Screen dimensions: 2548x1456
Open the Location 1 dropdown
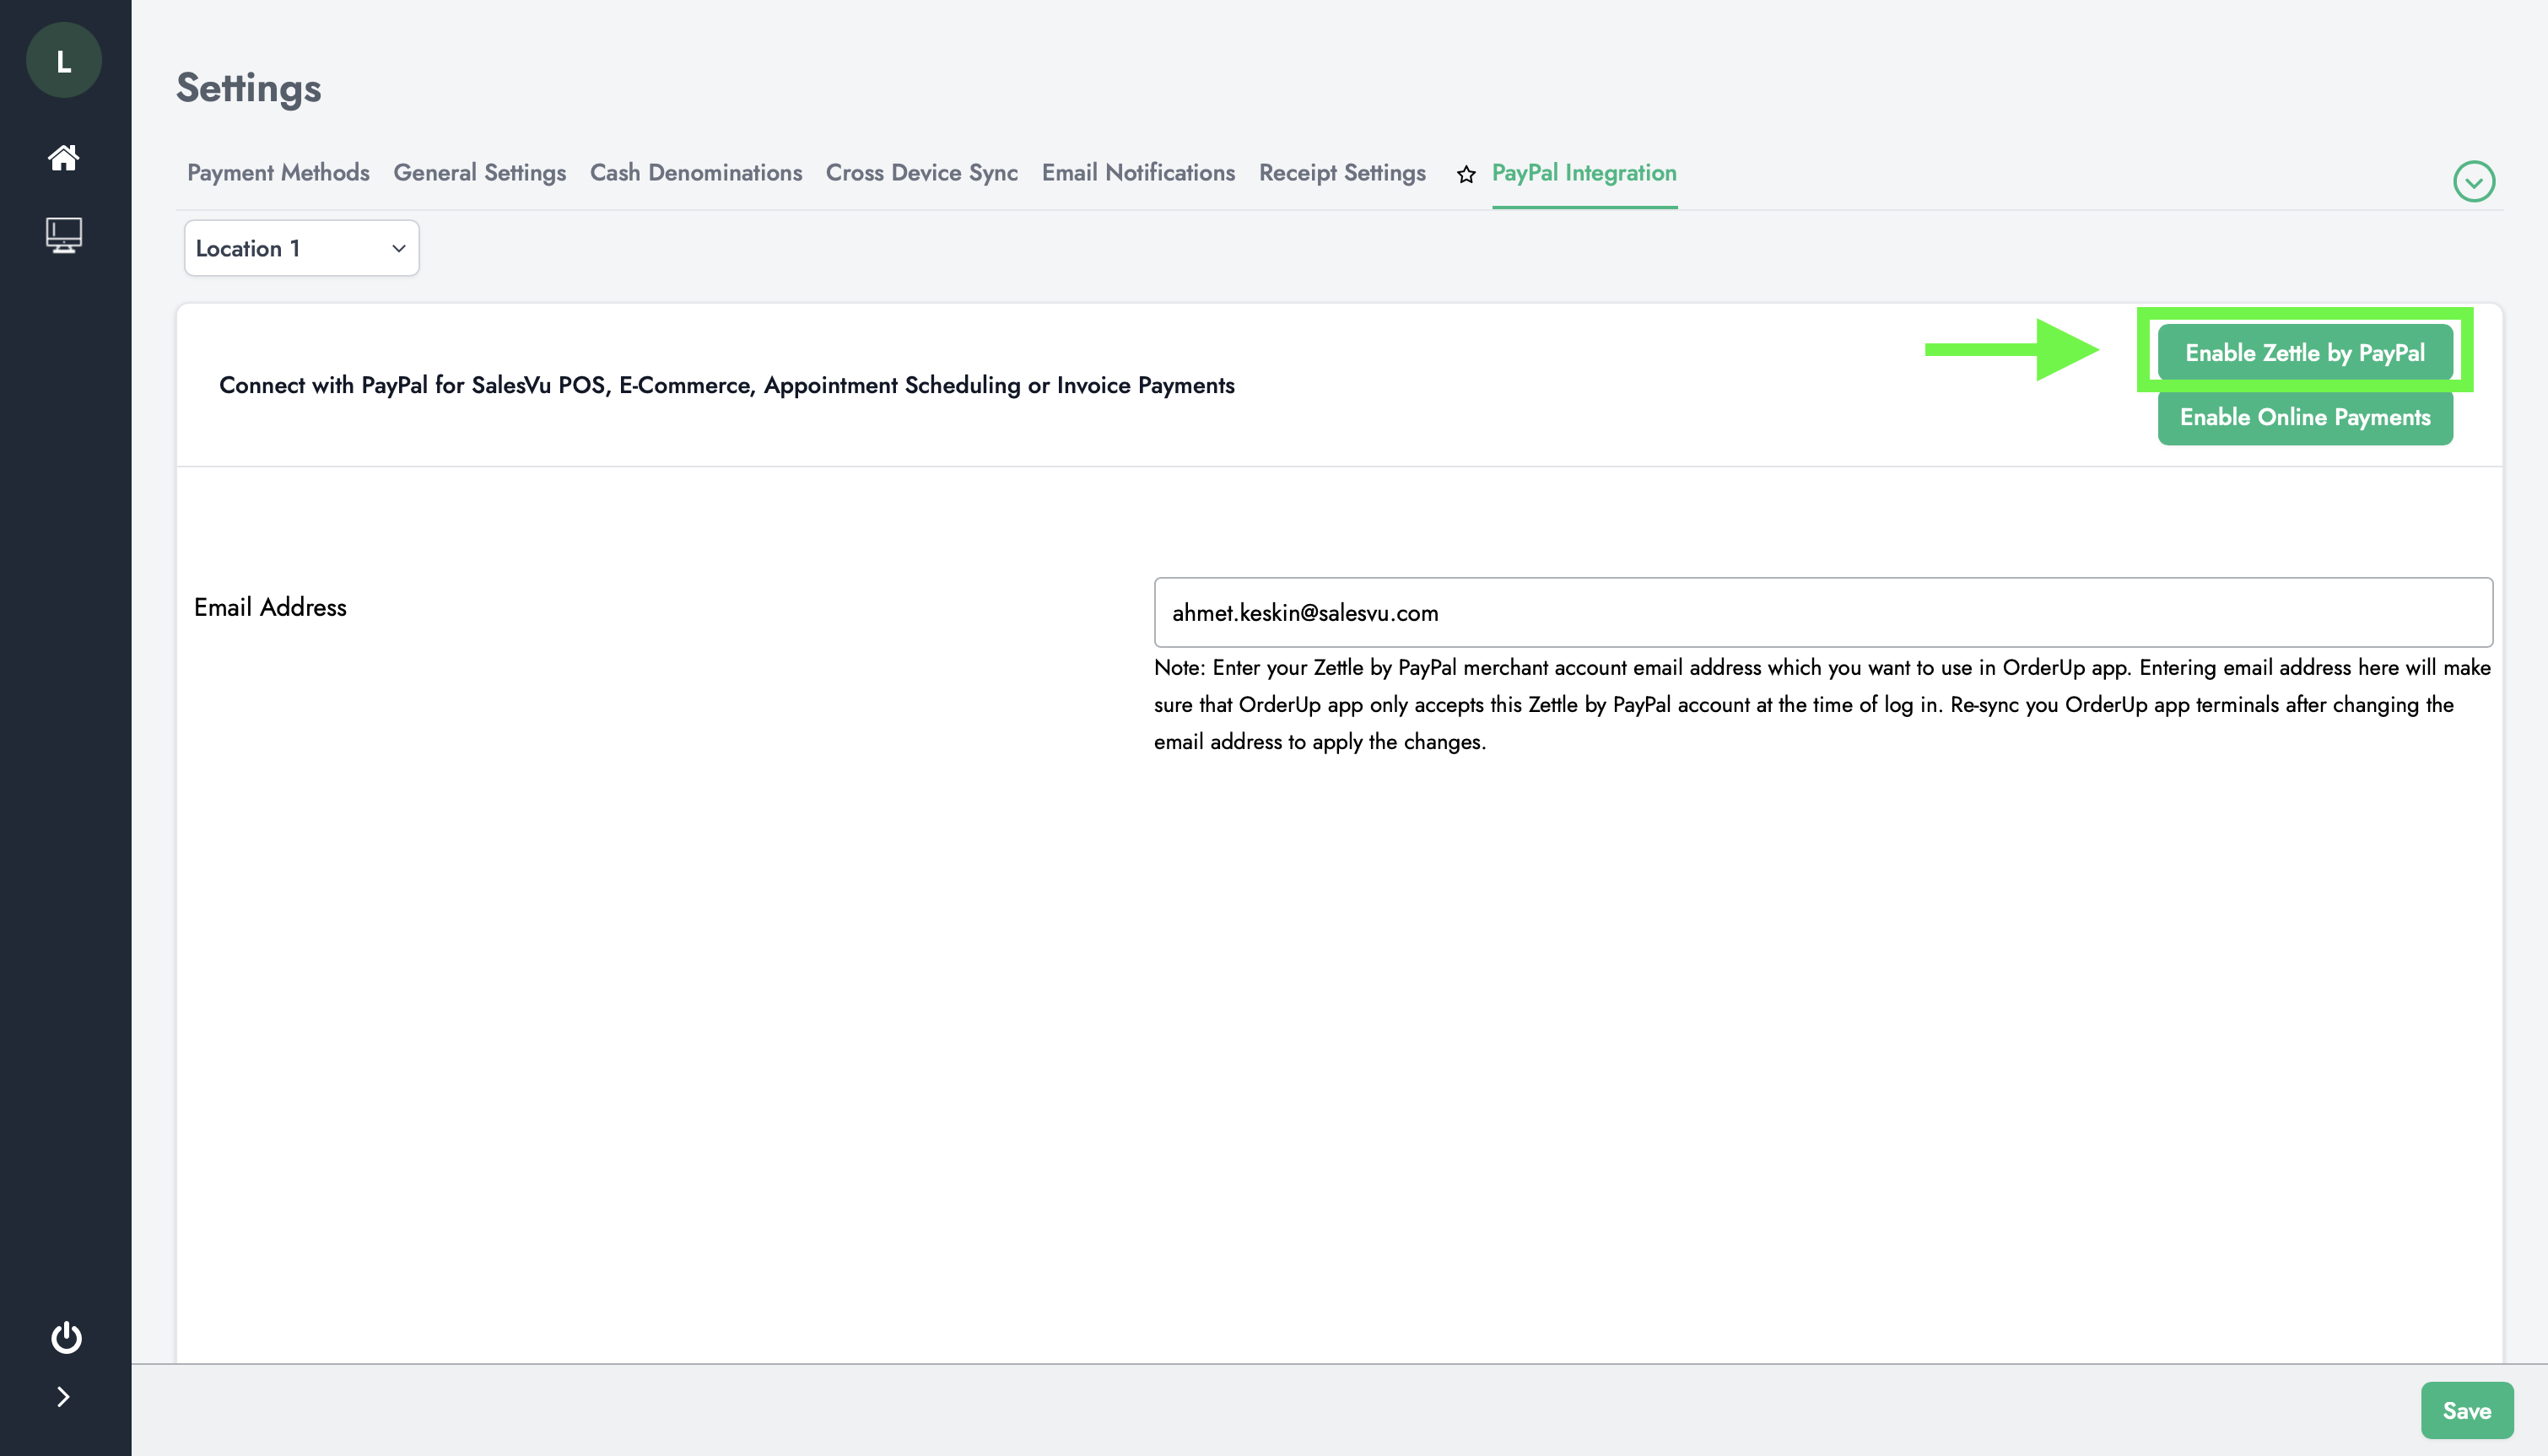(301, 248)
